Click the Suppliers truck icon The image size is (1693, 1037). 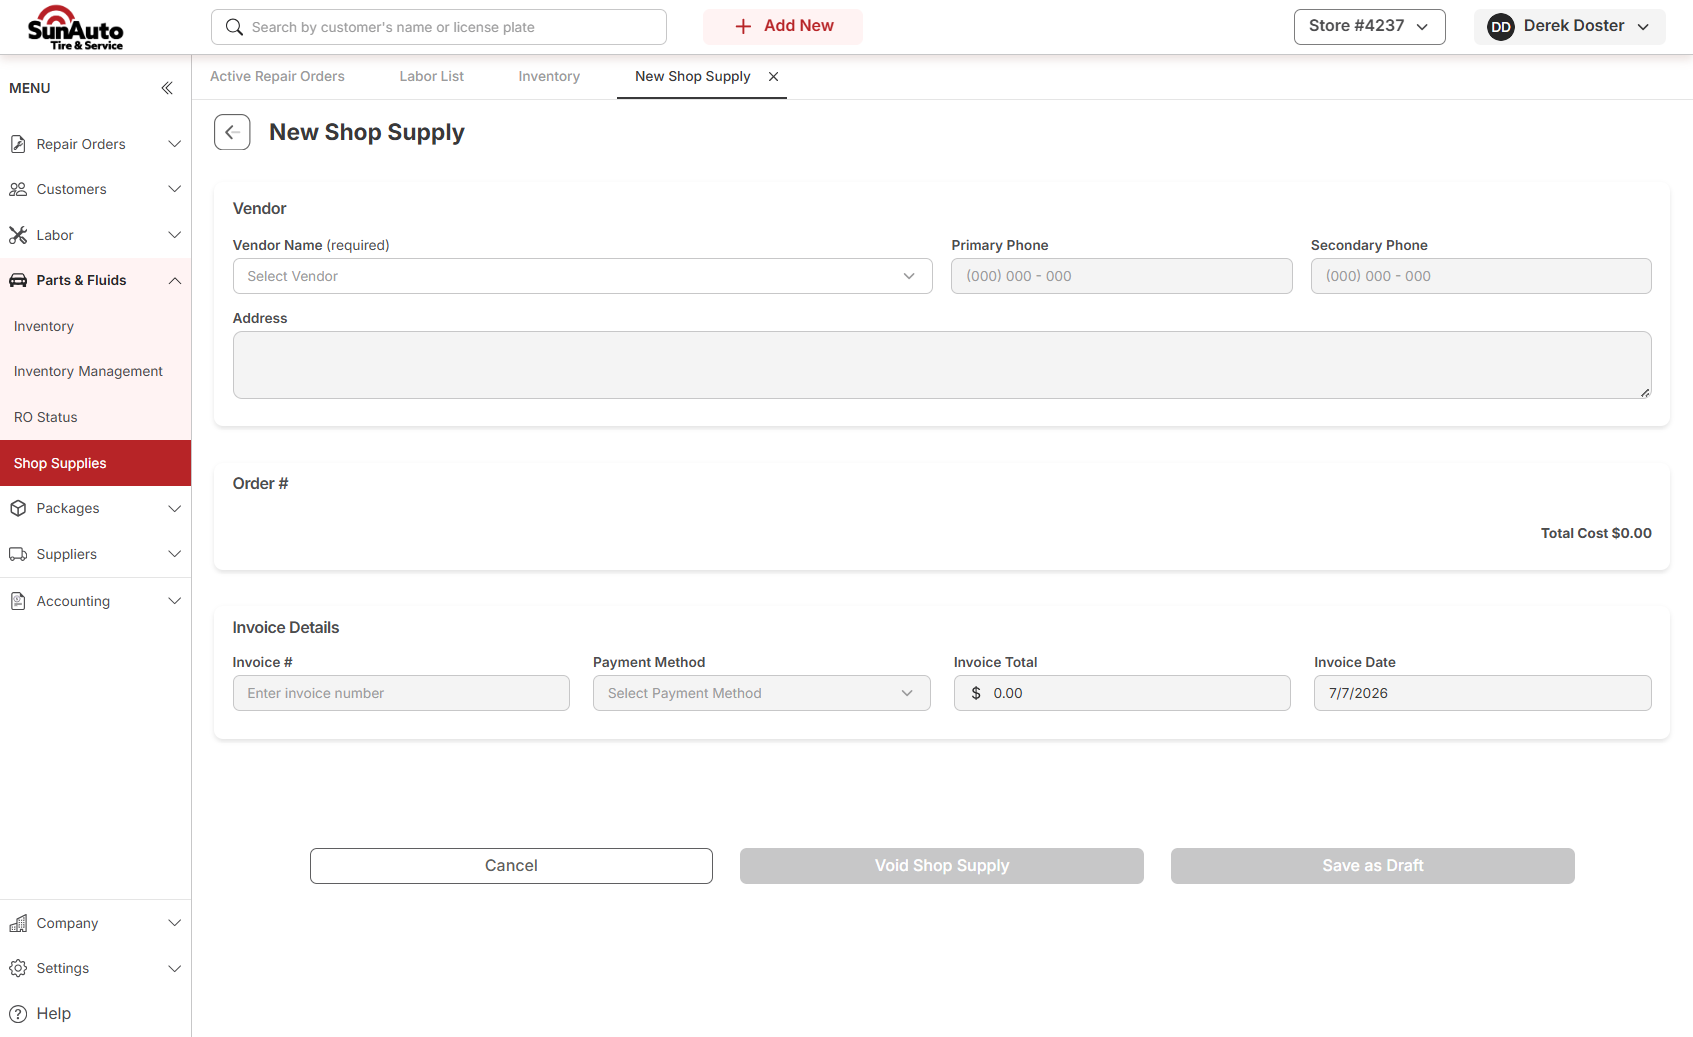18,554
